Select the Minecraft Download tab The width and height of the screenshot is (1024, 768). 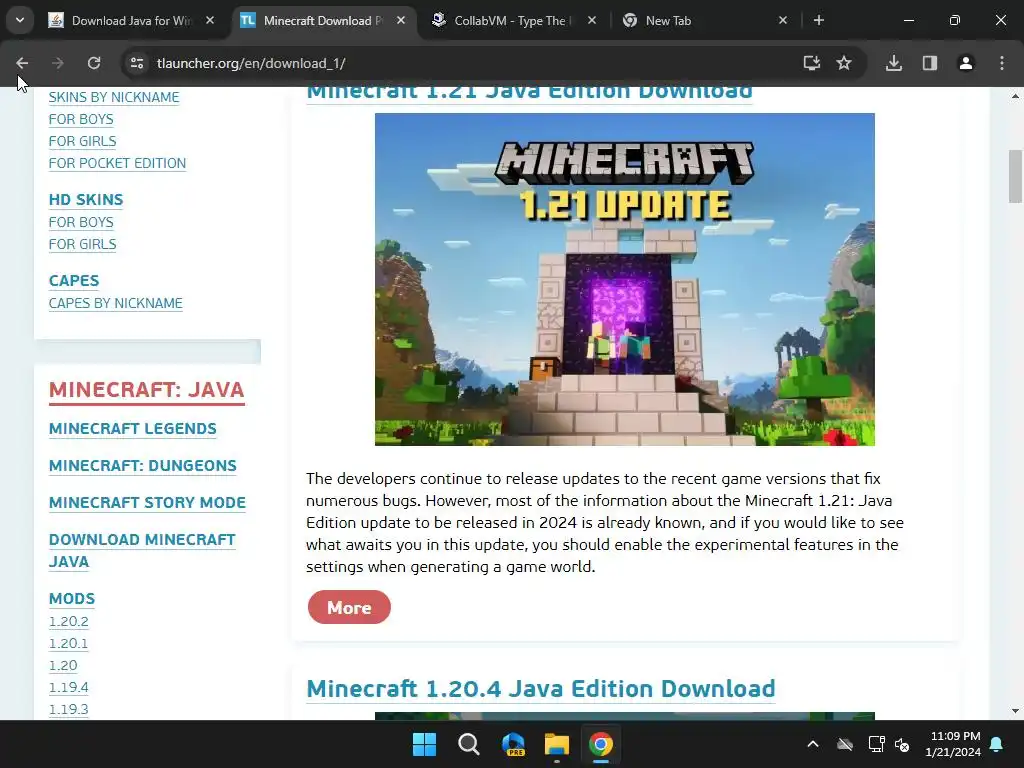323,21
